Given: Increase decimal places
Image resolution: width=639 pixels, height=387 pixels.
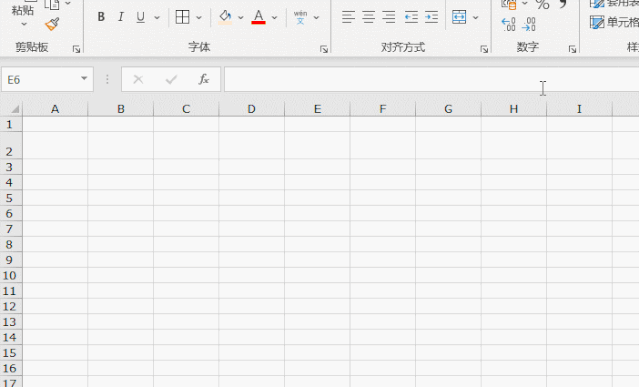Looking at the screenshot, I should coord(508,24).
